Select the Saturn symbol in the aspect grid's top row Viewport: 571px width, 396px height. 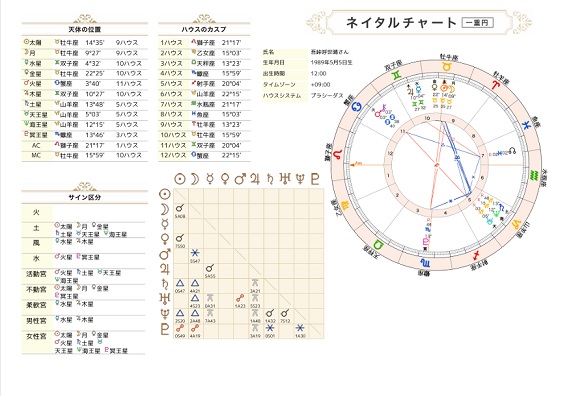[270, 179]
